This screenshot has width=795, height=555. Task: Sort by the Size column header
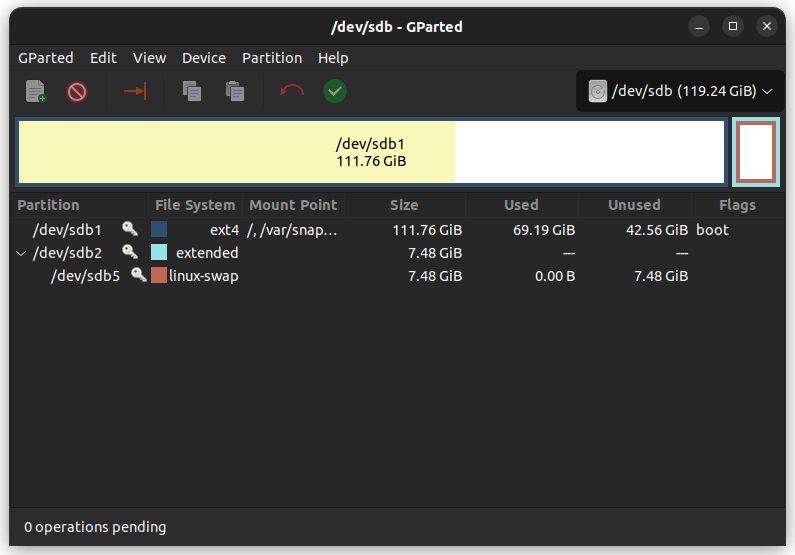pyautogui.click(x=404, y=205)
